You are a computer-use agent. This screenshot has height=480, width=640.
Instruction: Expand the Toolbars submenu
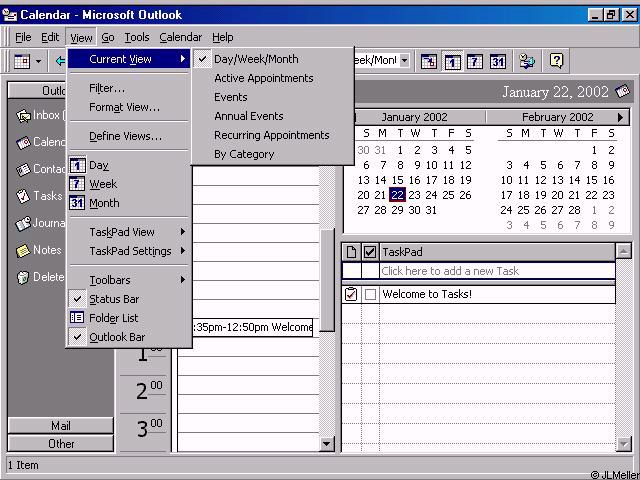click(129, 280)
